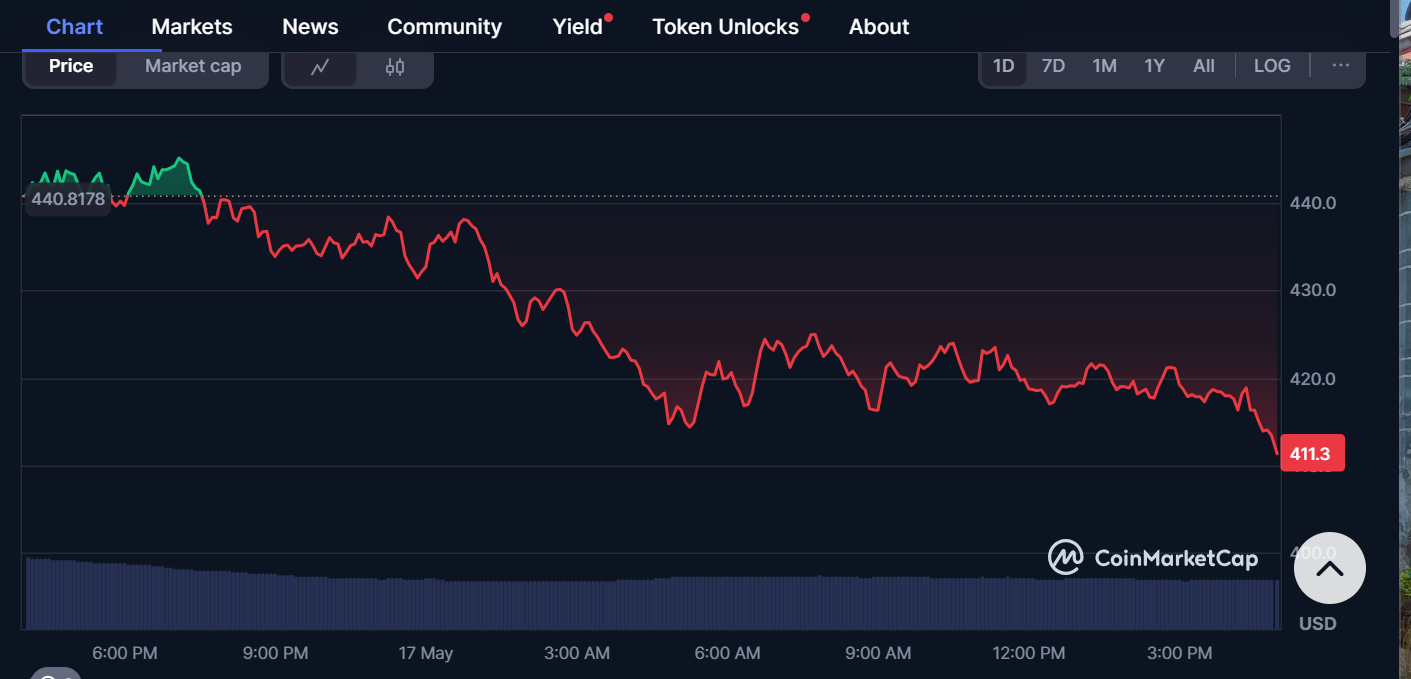Open the three-dots more options menu
Image resolution: width=1411 pixels, height=679 pixels.
(1341, 66)
